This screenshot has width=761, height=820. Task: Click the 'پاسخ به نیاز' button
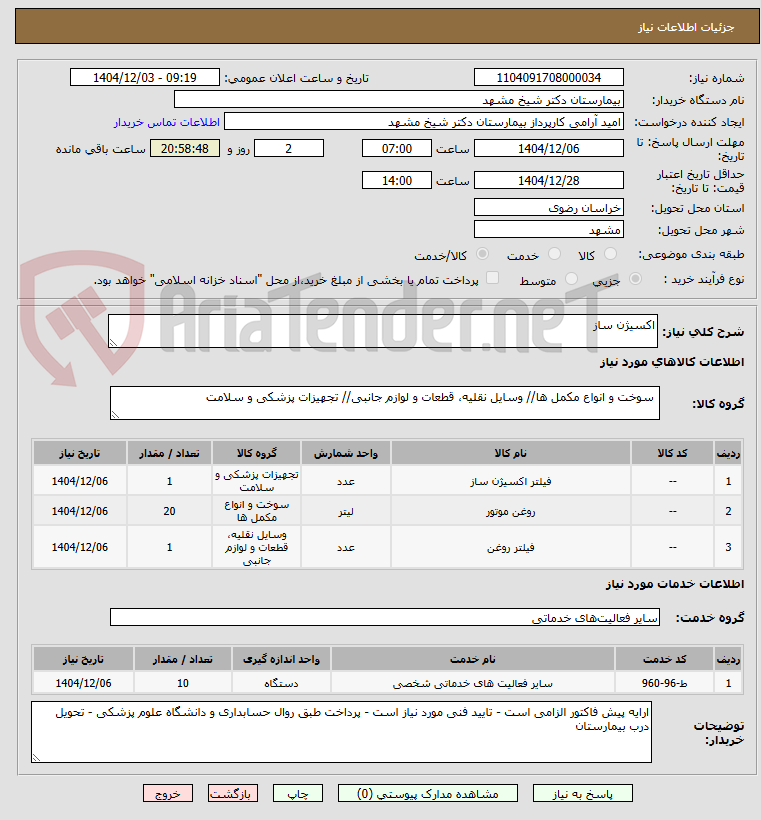tap(583, 793)
